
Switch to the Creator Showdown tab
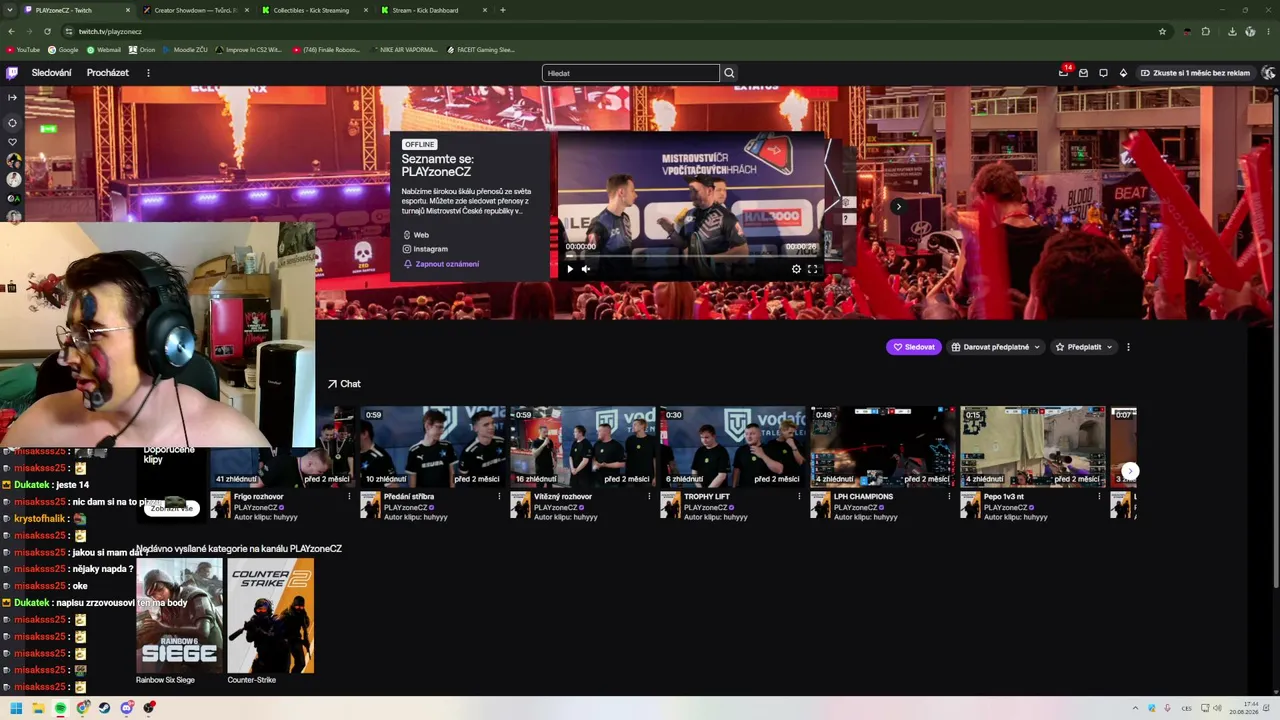(196, 10)
